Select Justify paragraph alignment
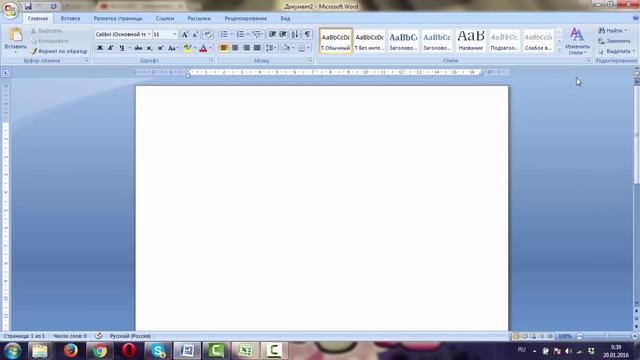The width and height of the screenshot is (640, 360). click(257, 48)
